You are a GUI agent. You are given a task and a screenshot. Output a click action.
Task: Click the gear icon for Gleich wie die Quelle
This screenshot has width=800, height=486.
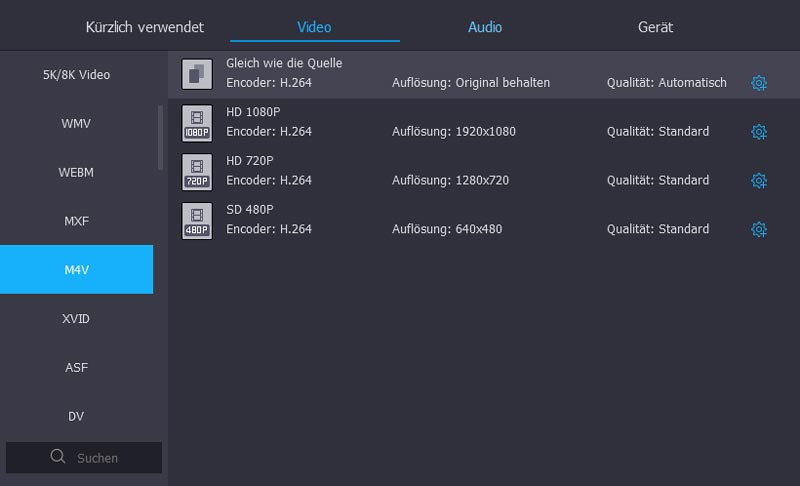758,83
